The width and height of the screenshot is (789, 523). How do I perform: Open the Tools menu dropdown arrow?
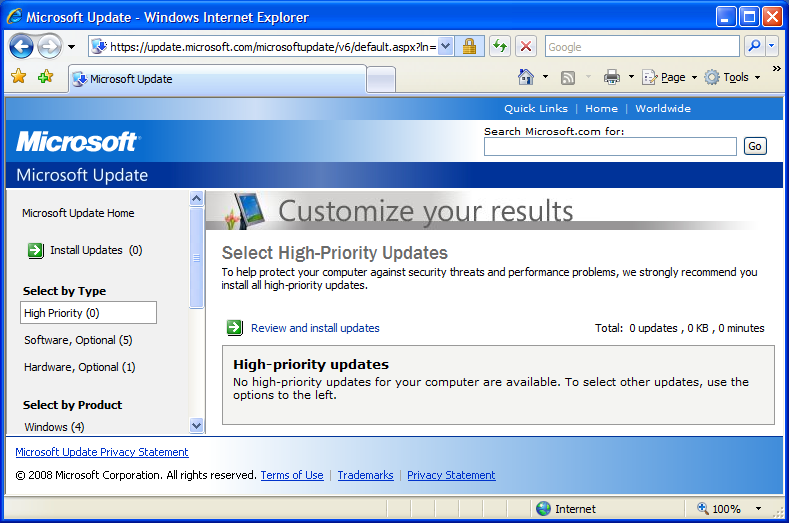coord(757,78)
